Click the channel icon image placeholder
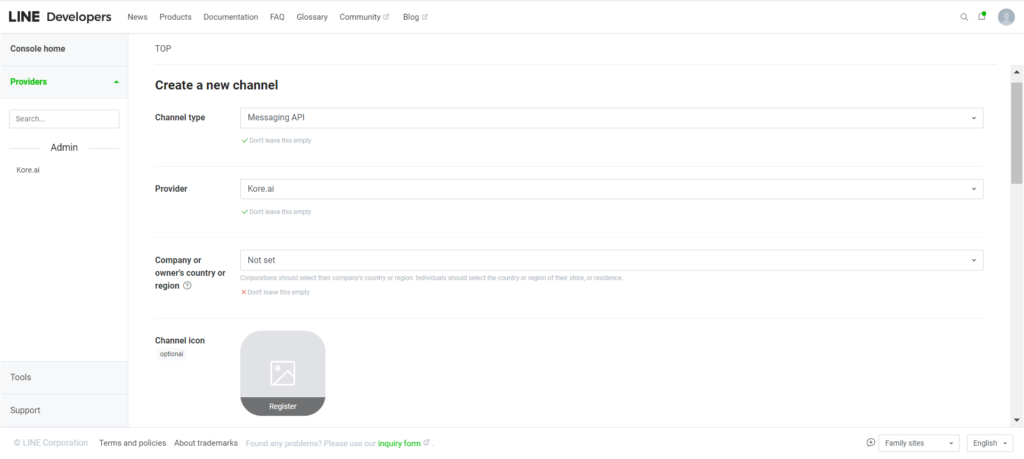The width and height of the screenshot is (1024, 459). click(x=282, y=365)
